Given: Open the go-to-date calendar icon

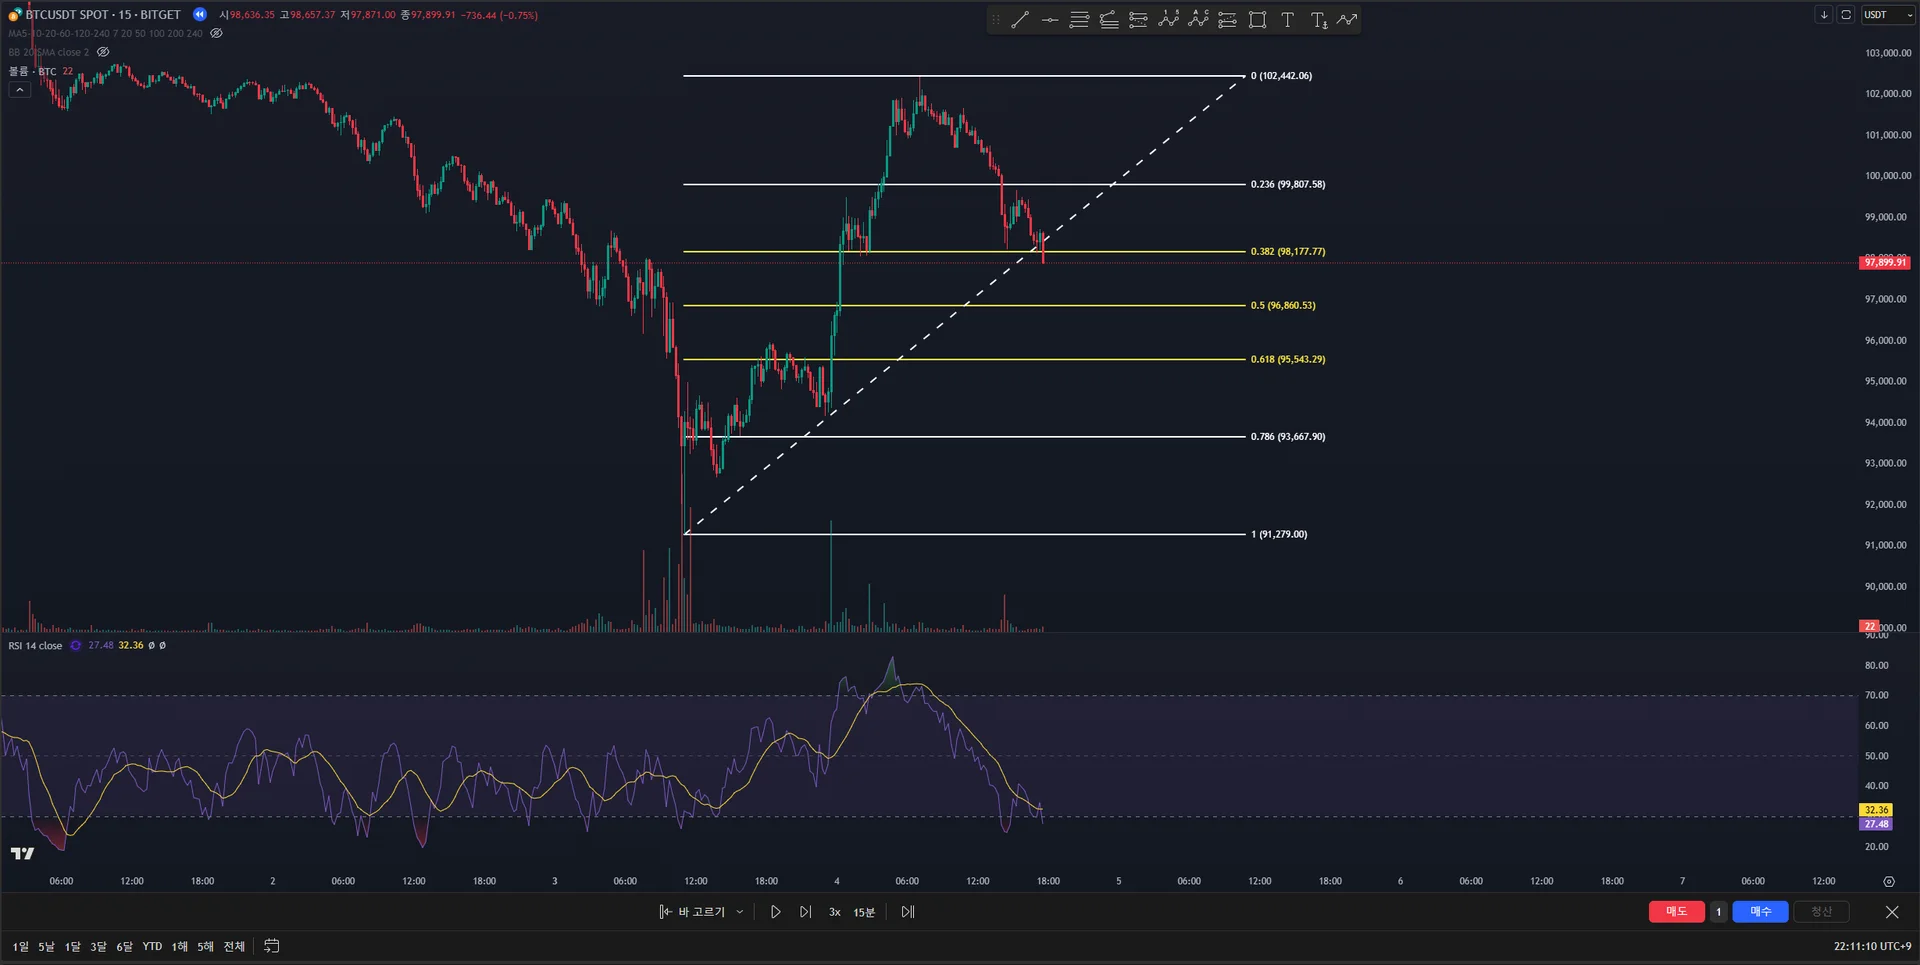Looking at the screenshot, I should coord(271,946).
